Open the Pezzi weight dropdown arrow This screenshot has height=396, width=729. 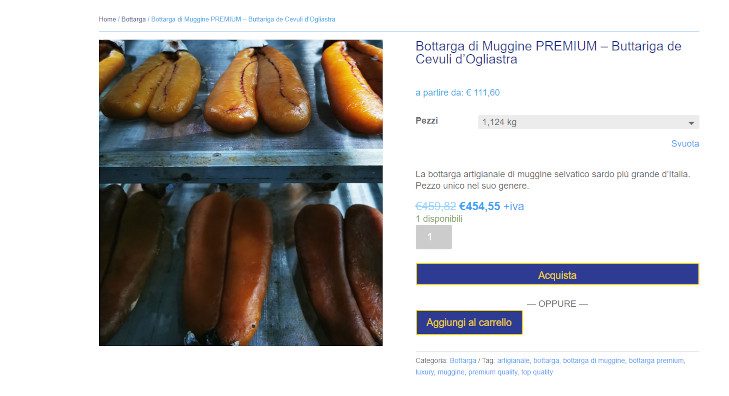[691, 123]
